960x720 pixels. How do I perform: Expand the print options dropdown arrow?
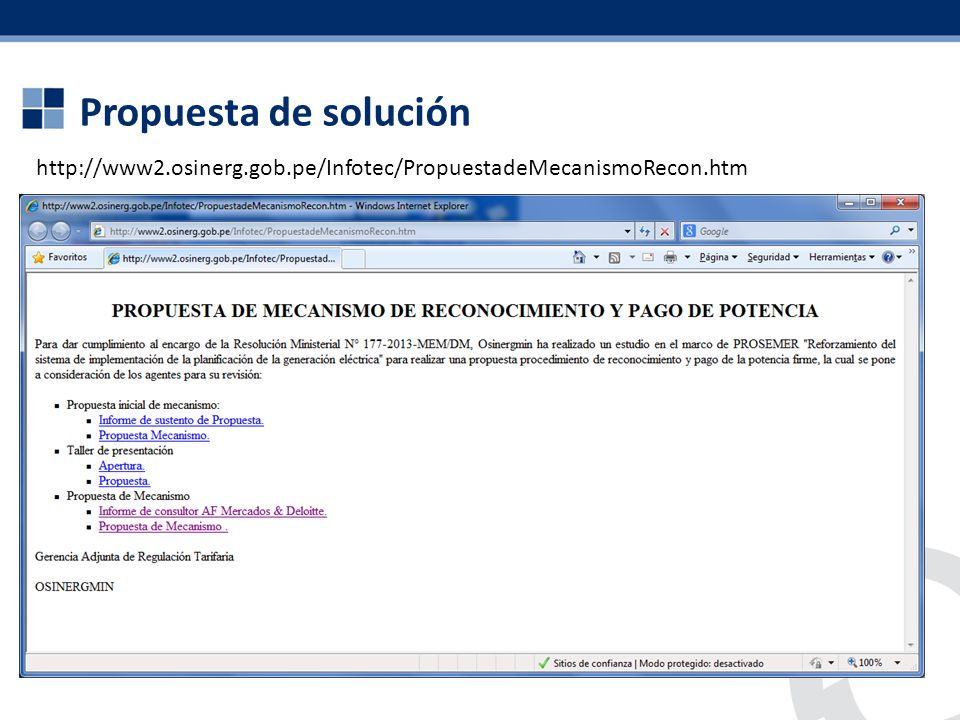(x=688, y=257)
